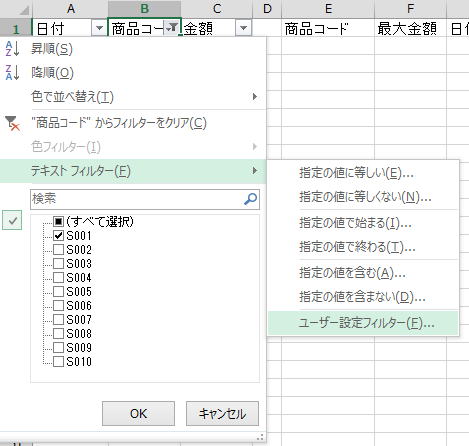
Task: Choose 指定の値を含まない(D) filter
Action: click(363, 297)
